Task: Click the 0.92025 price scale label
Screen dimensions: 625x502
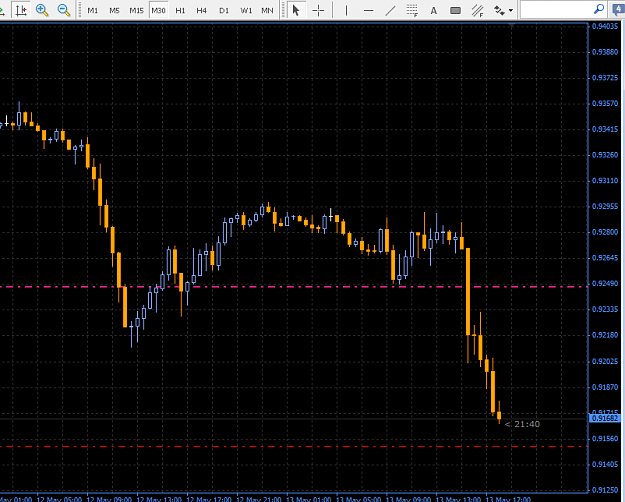Action: (x=605, y=362)
